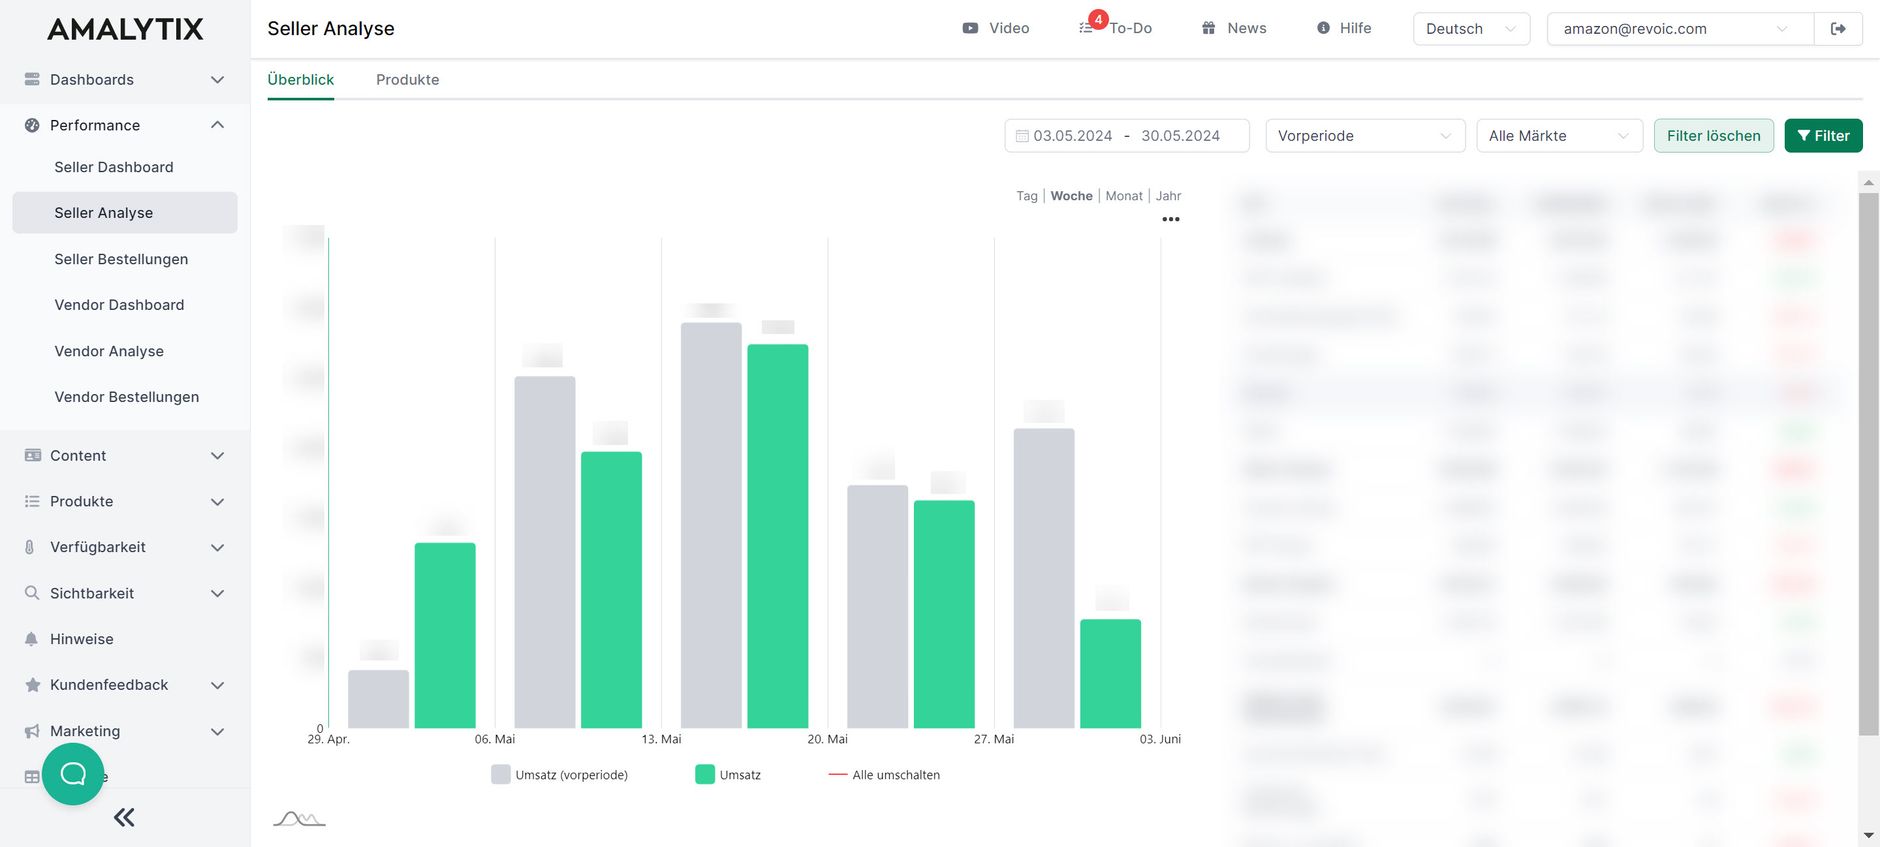Screen dimensions: 1880x847
Task: Open the amazon@revoic.com account dropdown
Action: click(x=1680, y=29)
